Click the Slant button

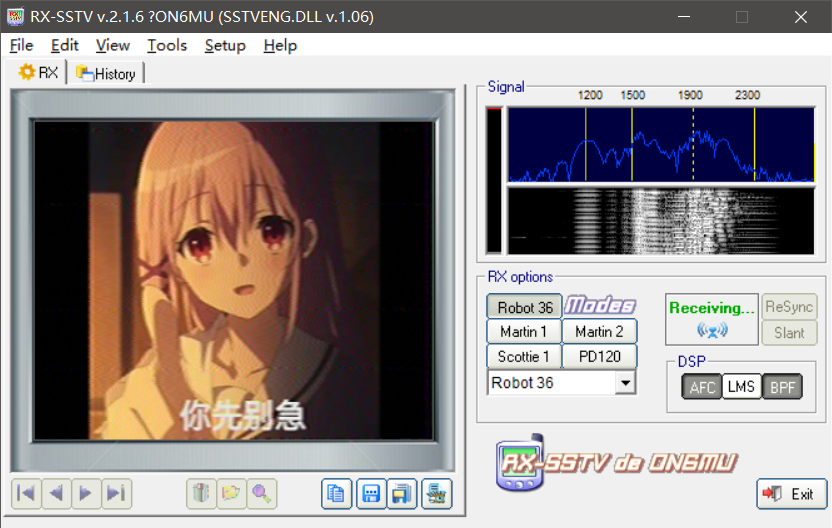(x=789, y=333)
